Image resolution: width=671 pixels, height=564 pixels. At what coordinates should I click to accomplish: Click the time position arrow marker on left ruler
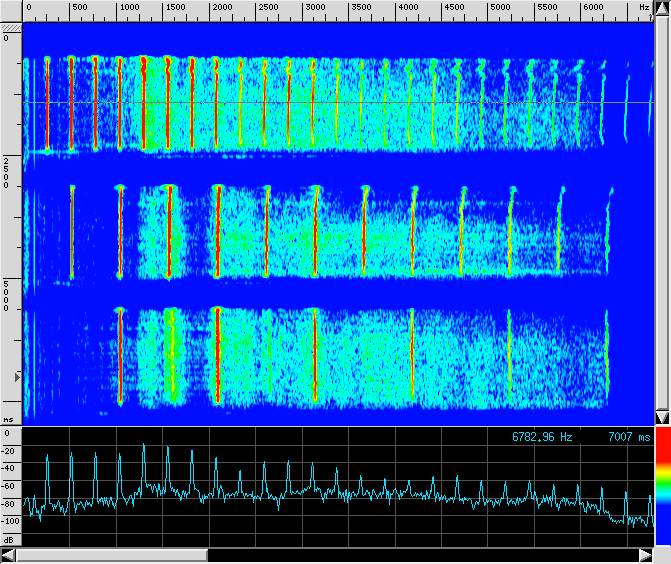[16, 376]
